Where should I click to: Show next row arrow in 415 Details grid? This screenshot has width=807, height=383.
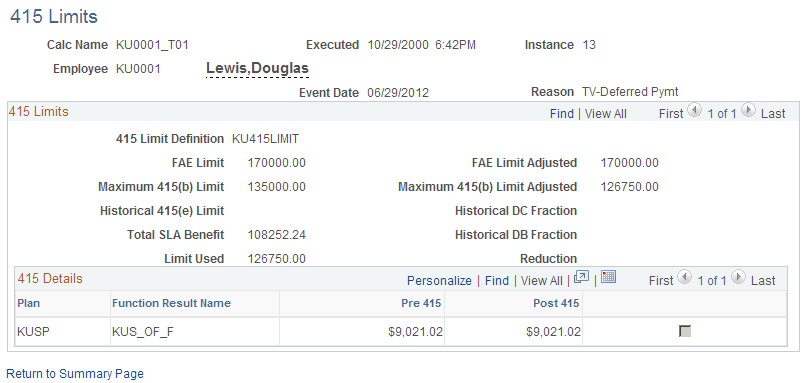point(739,277)
